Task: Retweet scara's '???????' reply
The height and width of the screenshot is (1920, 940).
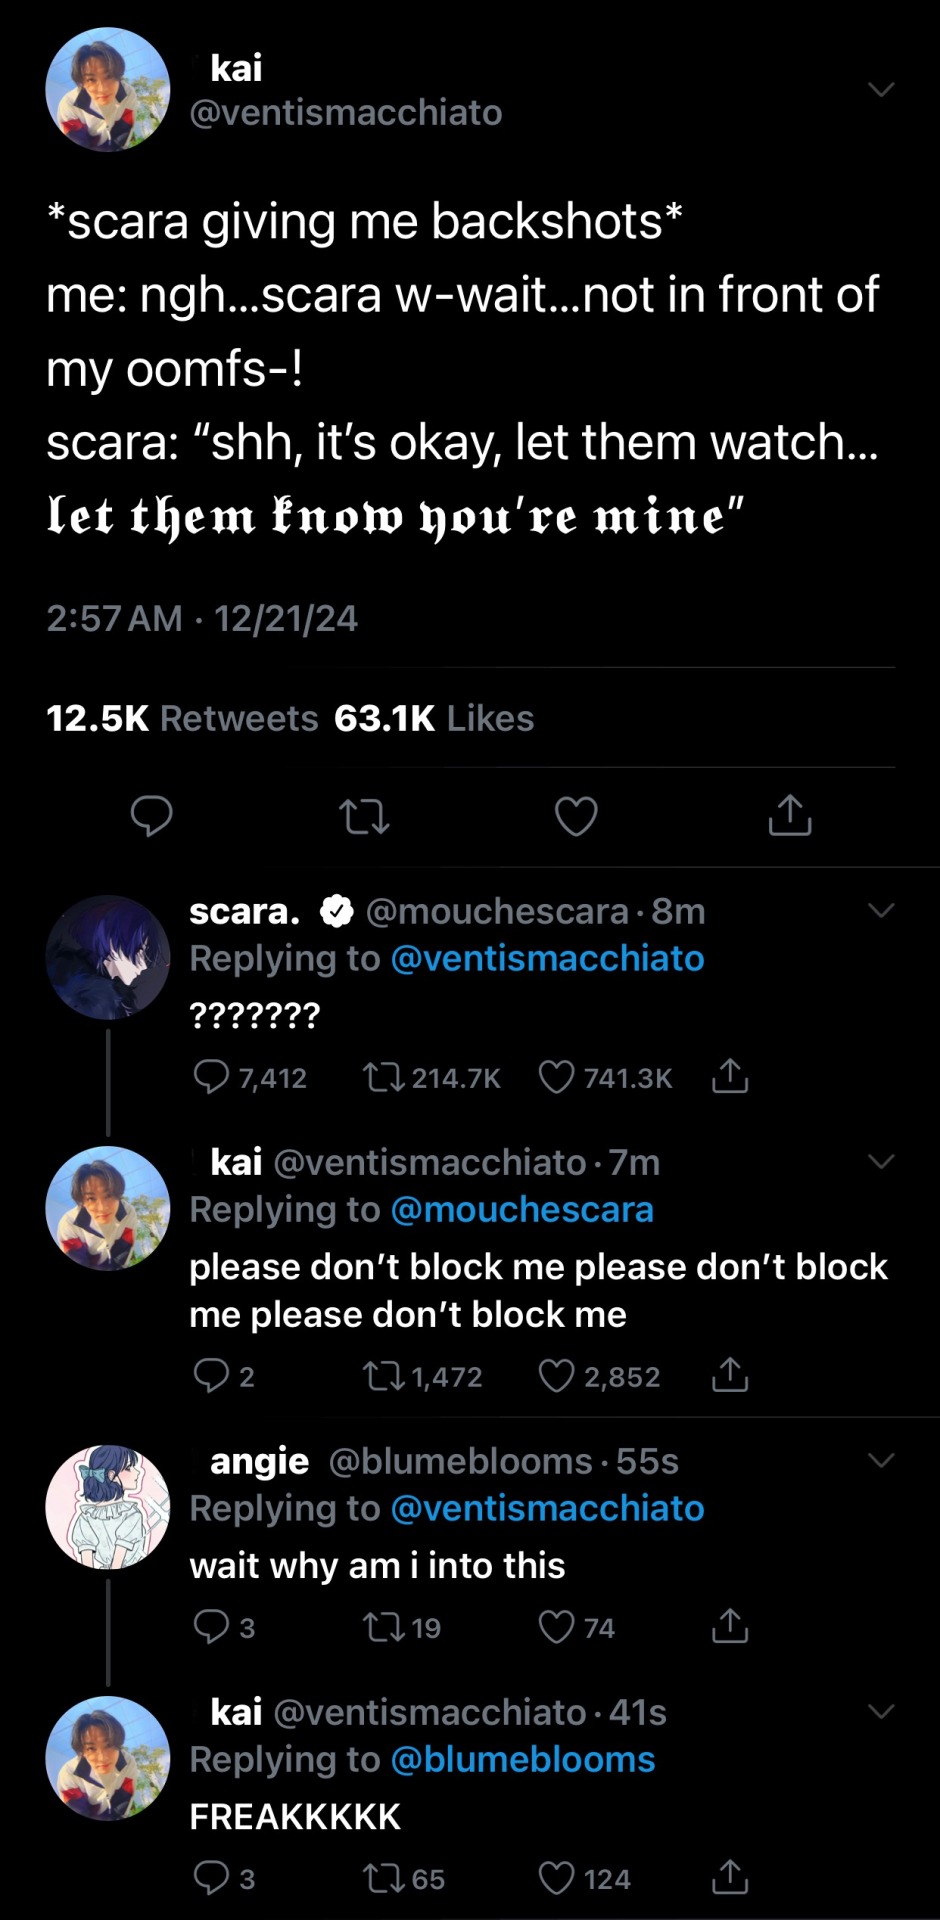Action: 383,1077
